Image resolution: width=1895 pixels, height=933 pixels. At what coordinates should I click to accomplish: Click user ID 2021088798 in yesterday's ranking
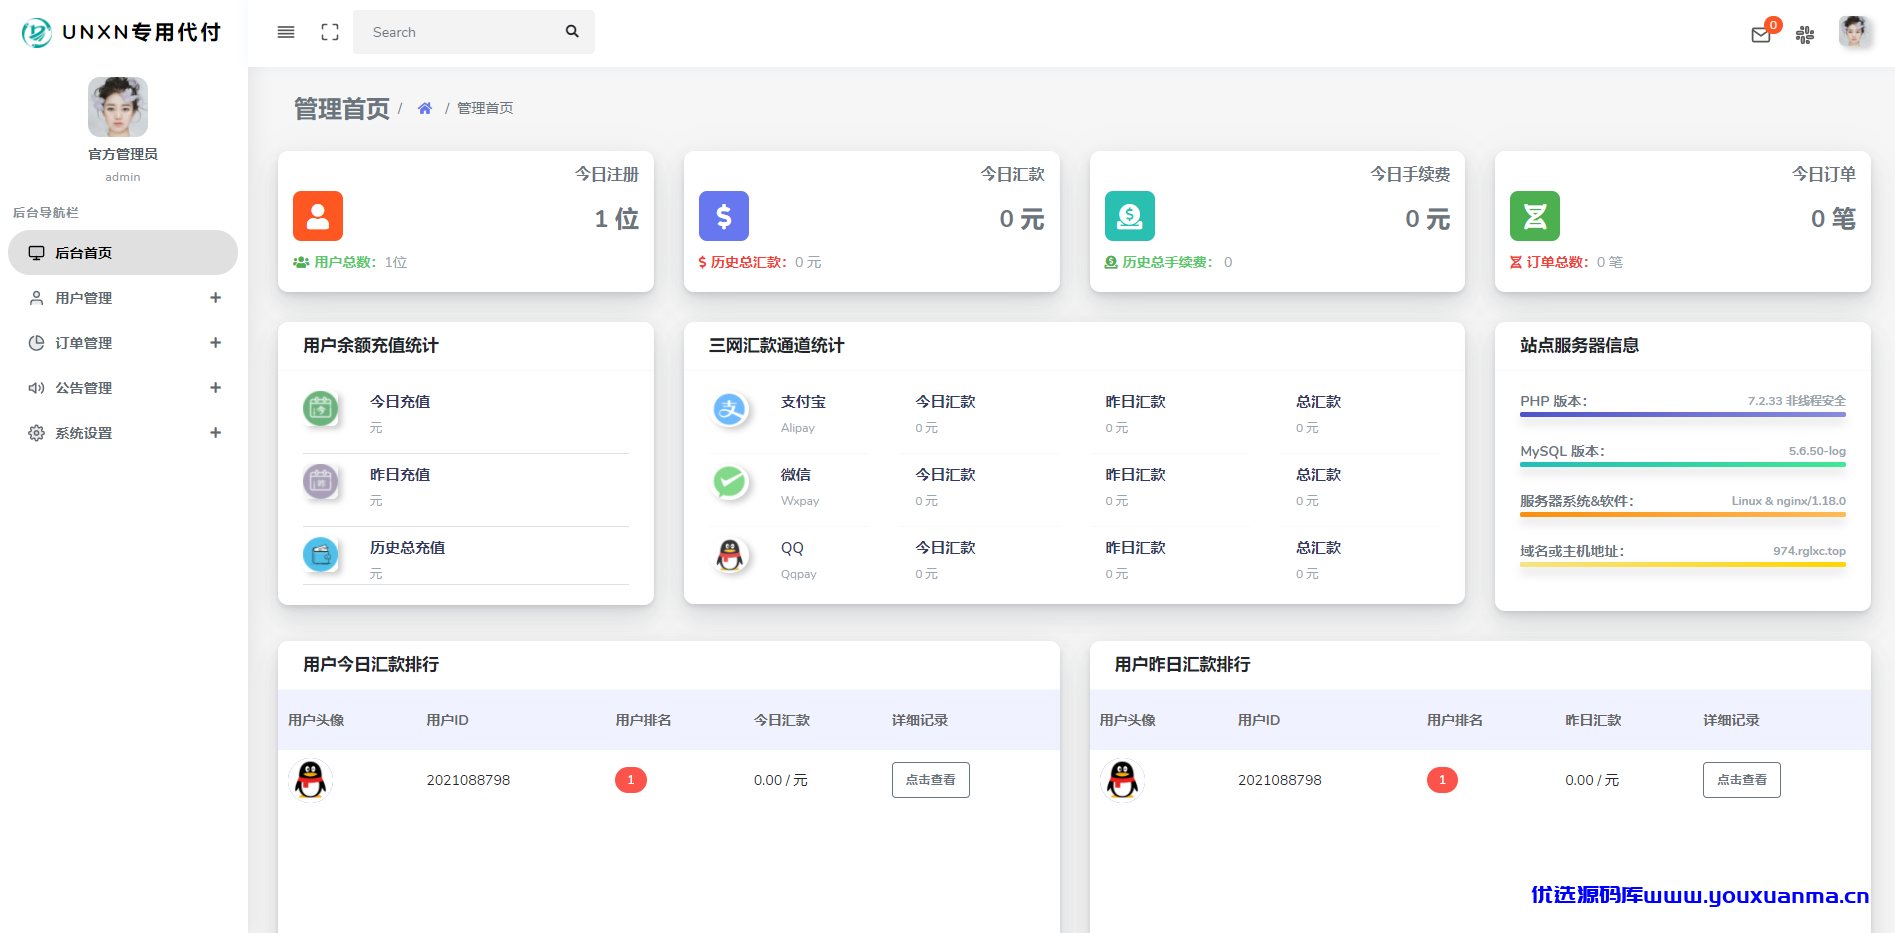(x=1280, y=780)
